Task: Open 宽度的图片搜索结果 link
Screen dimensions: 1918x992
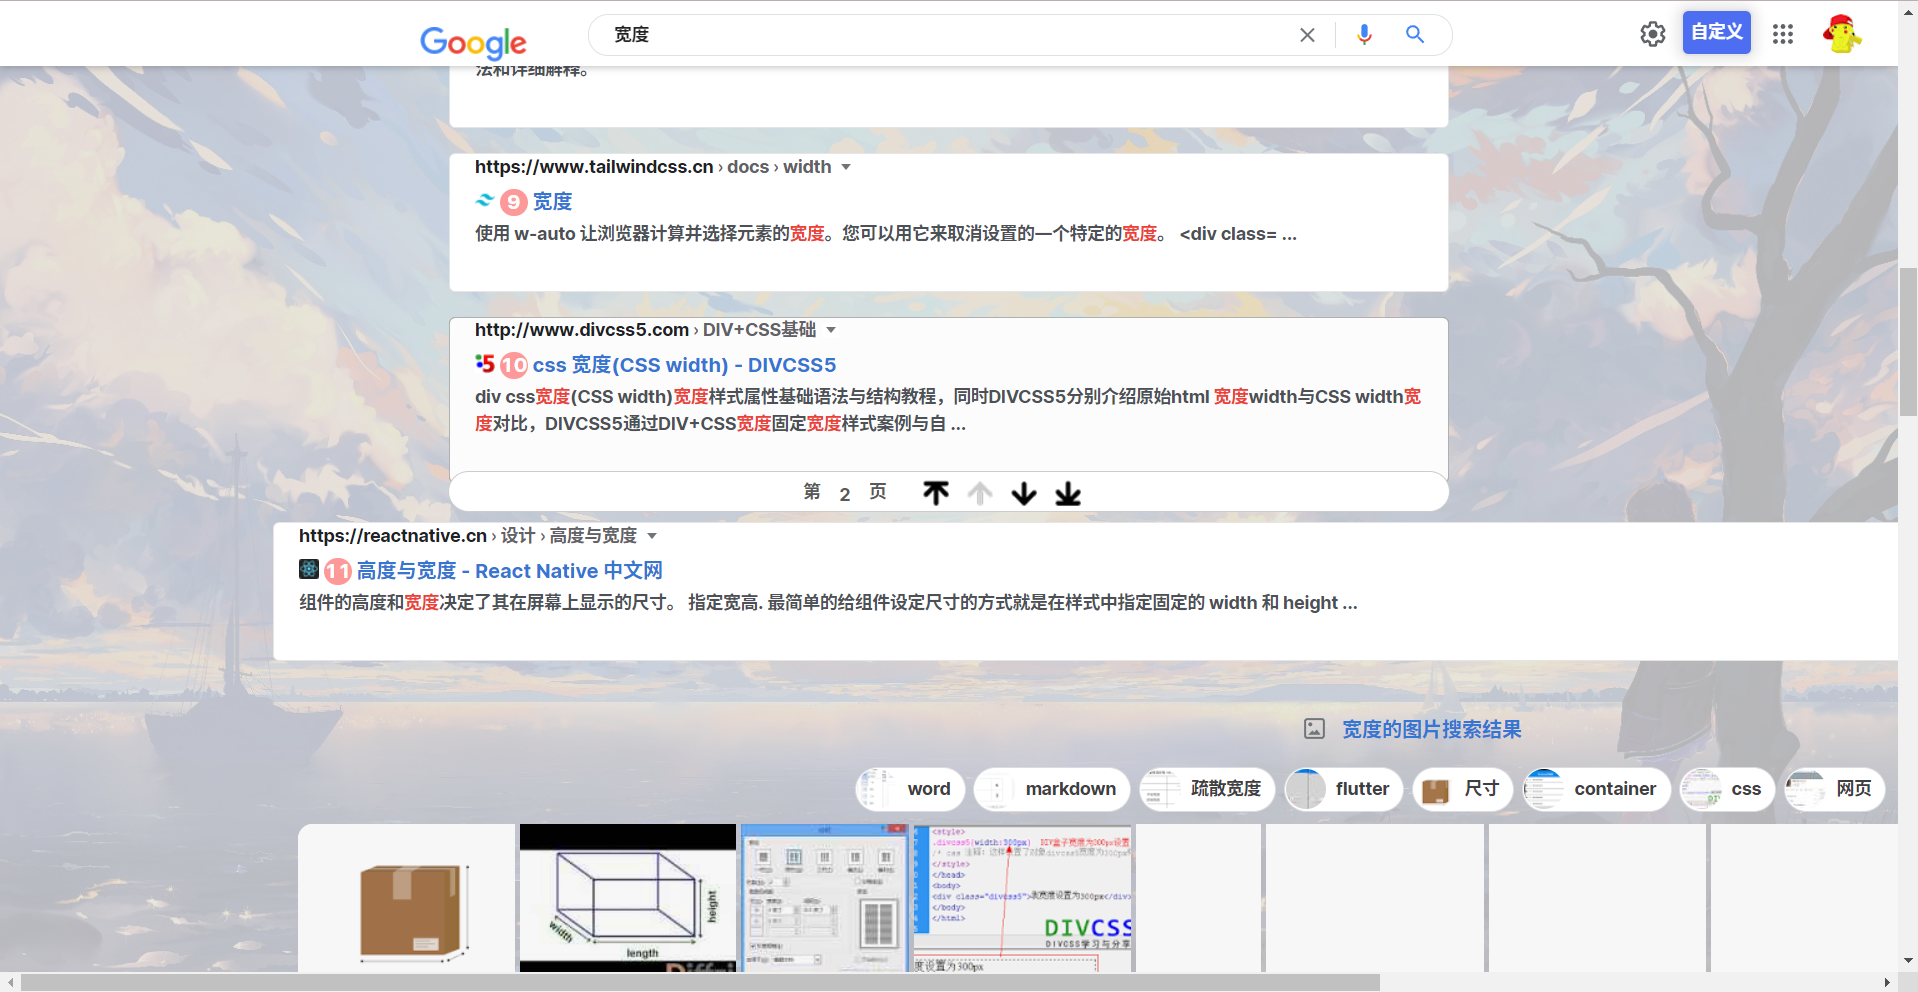Action: coord(1431,729)
